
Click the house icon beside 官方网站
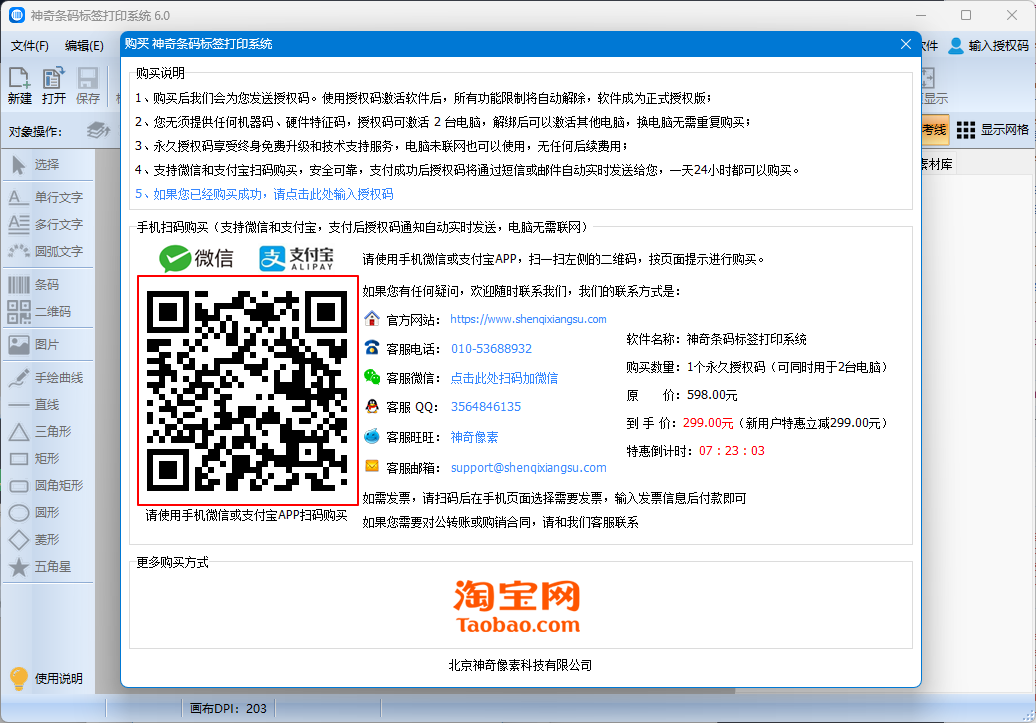pos(372,319)
